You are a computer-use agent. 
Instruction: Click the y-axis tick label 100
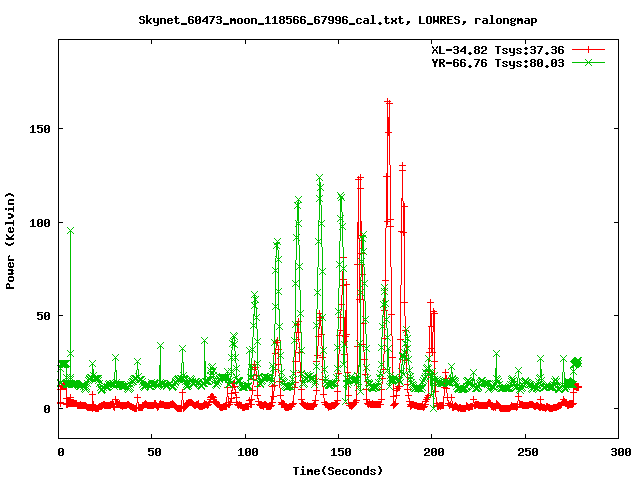40,223
